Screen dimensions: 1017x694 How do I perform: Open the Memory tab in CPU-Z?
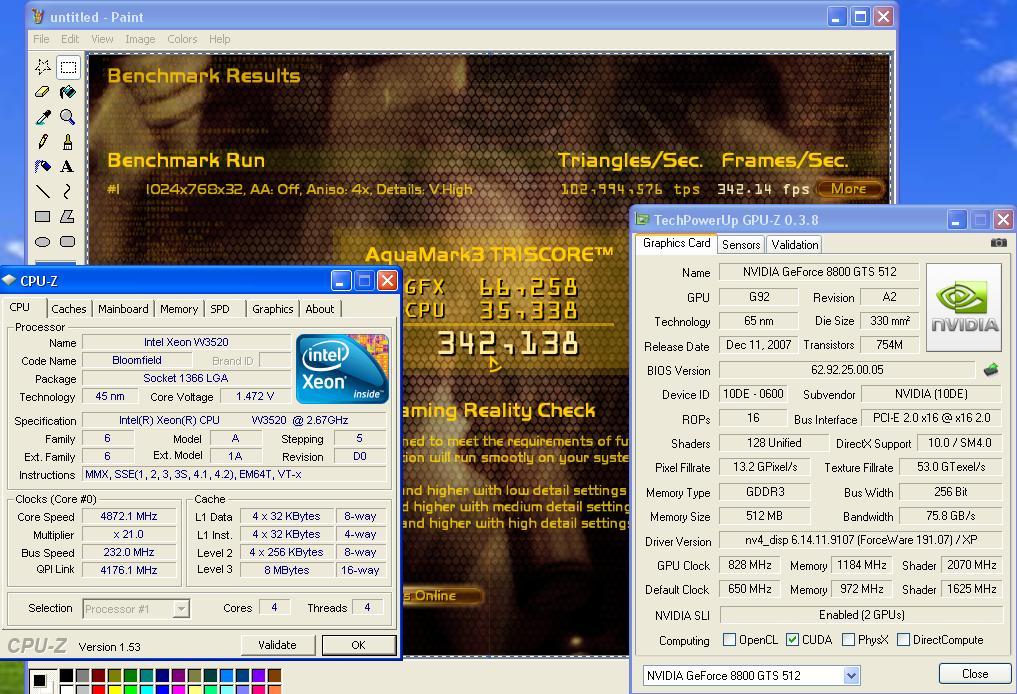click(x=179, y=309)
